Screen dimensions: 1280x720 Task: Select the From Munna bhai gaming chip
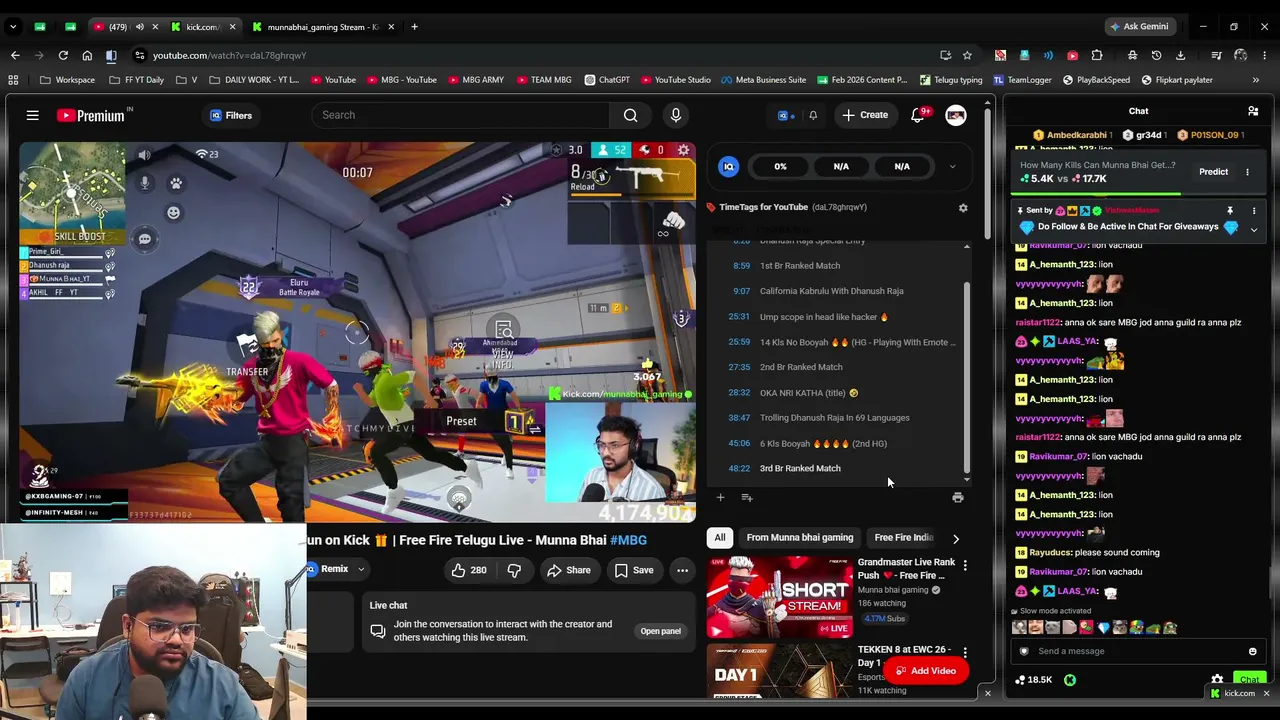click(x=800, y=538)
